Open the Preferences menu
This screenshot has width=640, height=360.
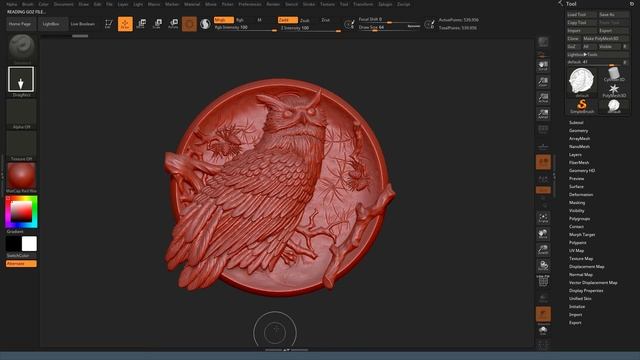tap(250, 4)
